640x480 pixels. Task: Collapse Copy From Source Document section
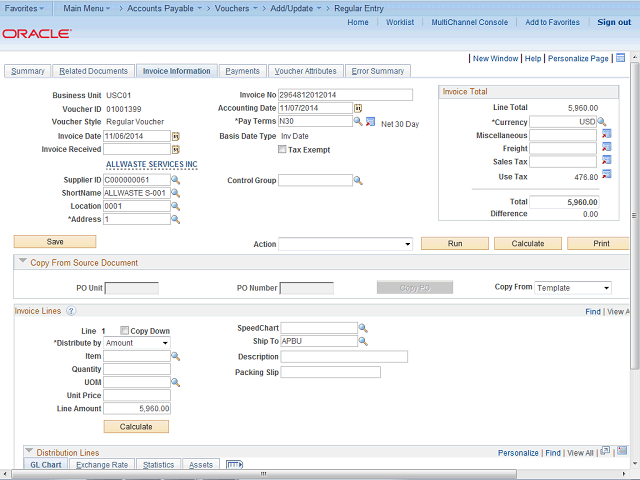click(23, 263)
